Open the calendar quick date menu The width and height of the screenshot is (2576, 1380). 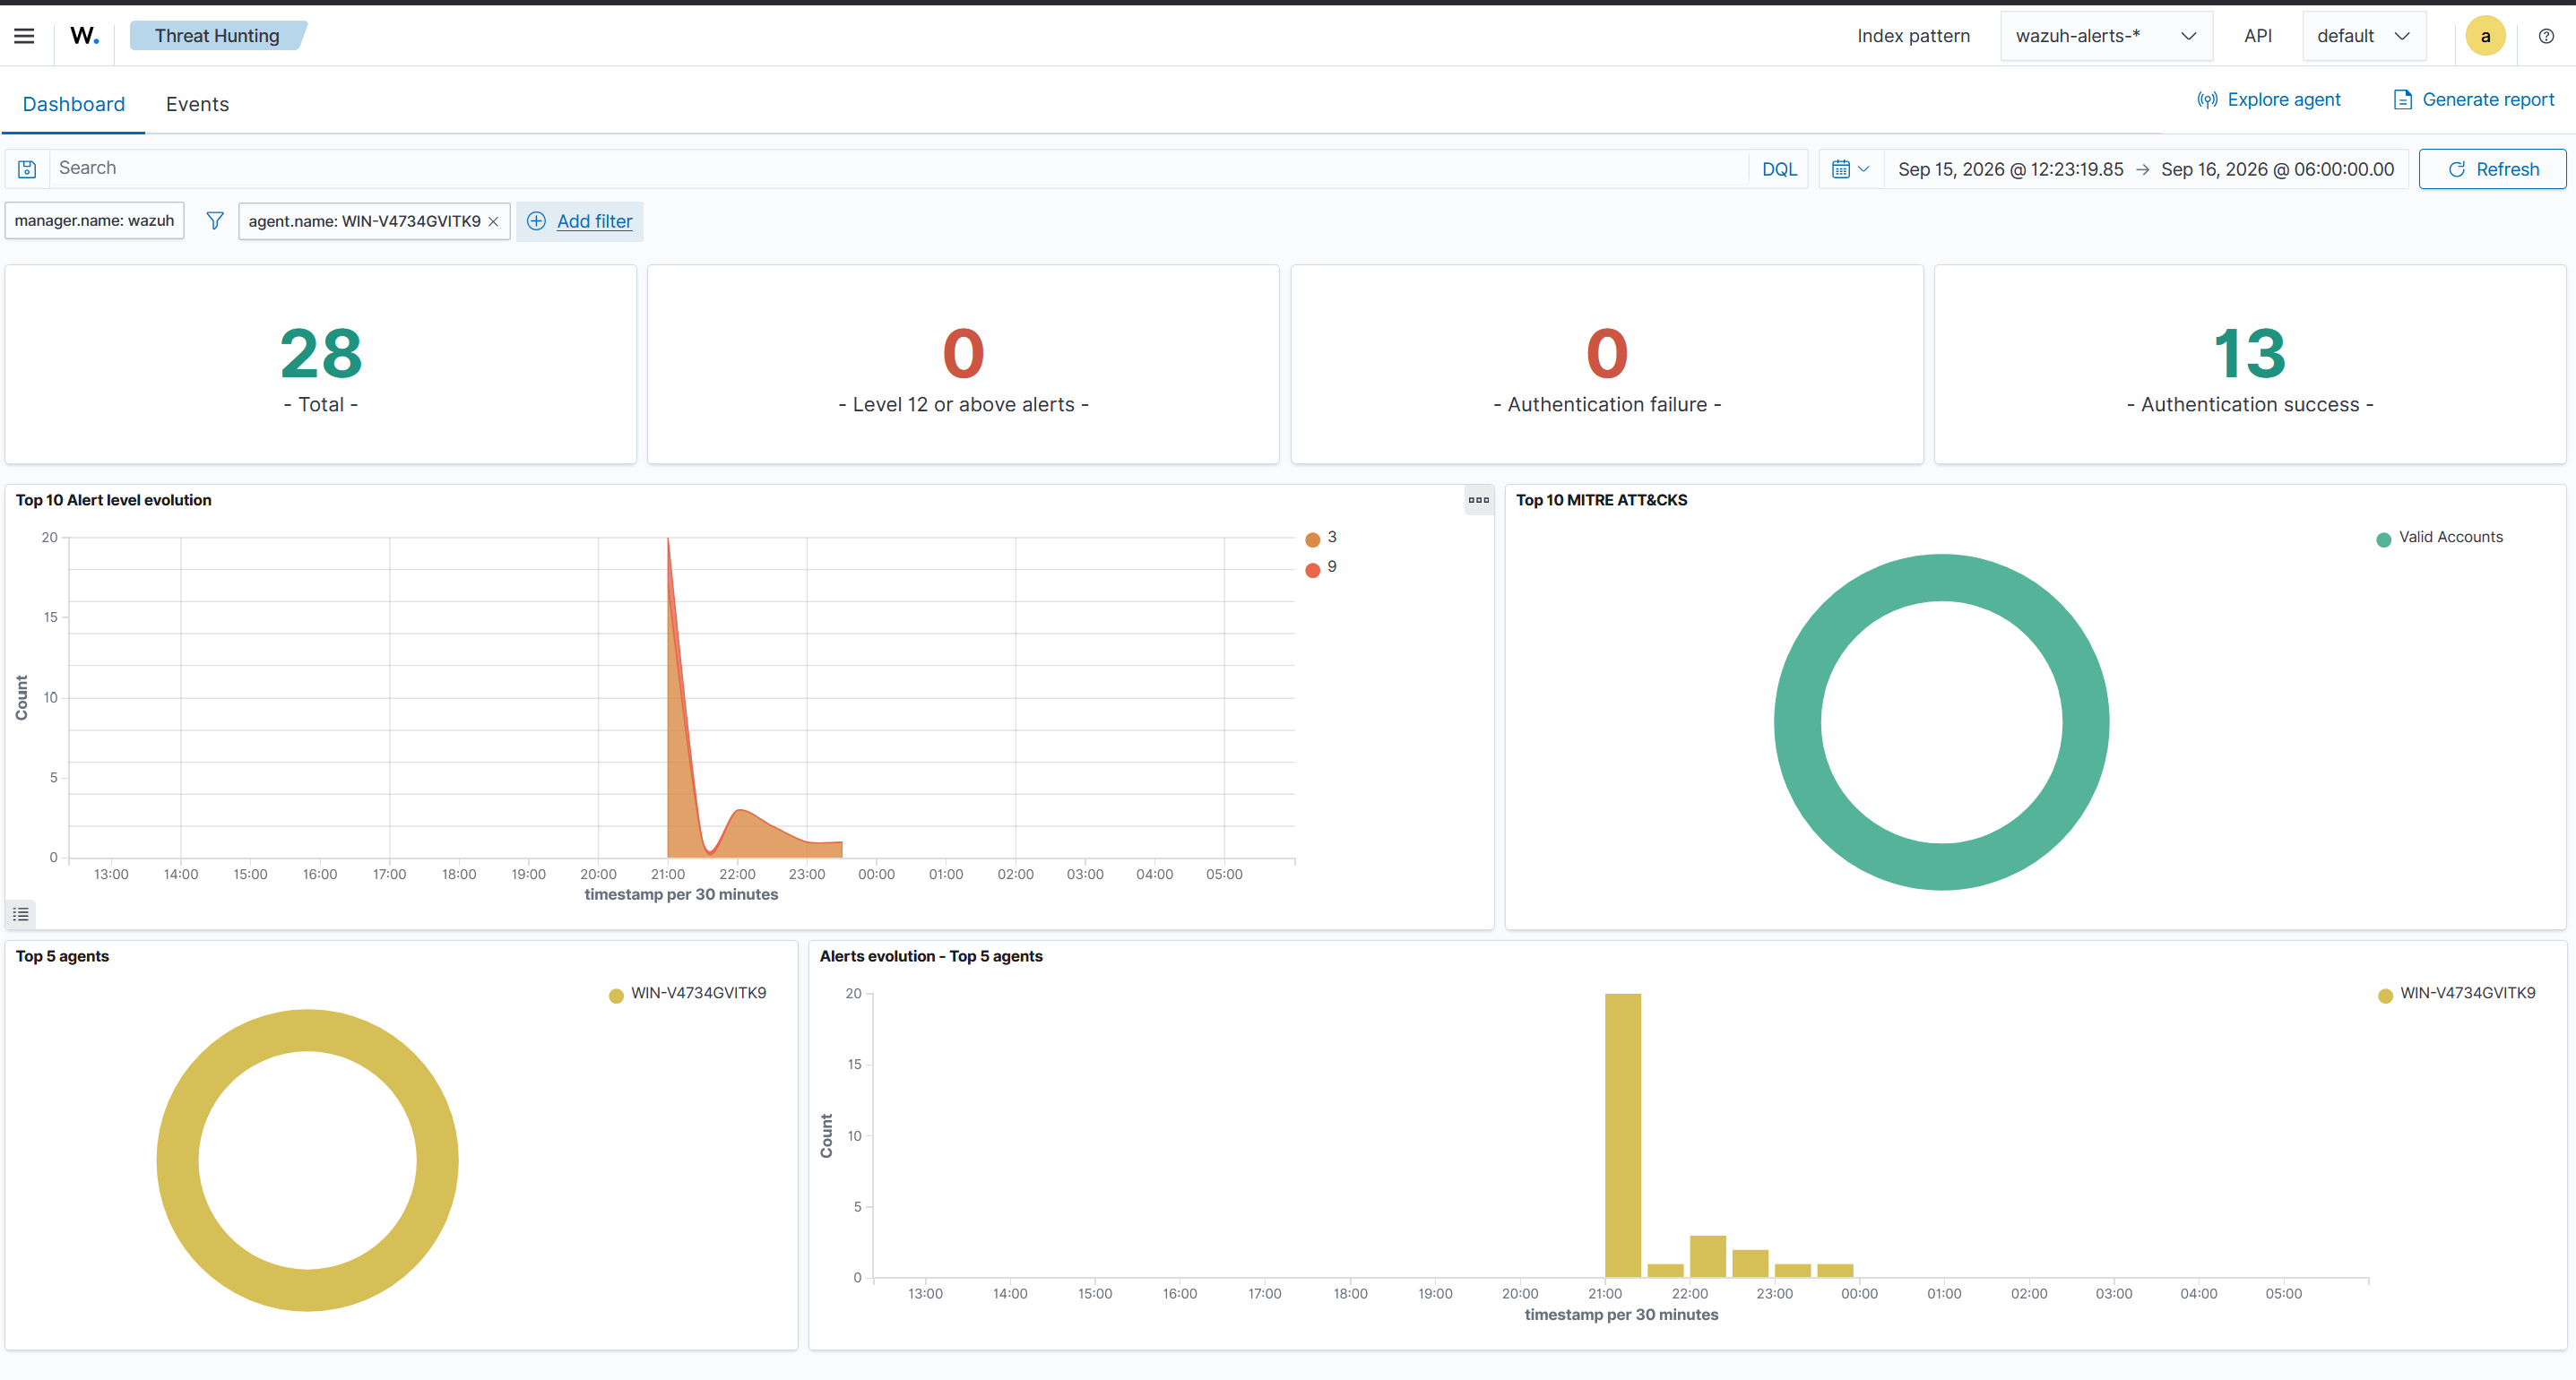[1850, 169]
